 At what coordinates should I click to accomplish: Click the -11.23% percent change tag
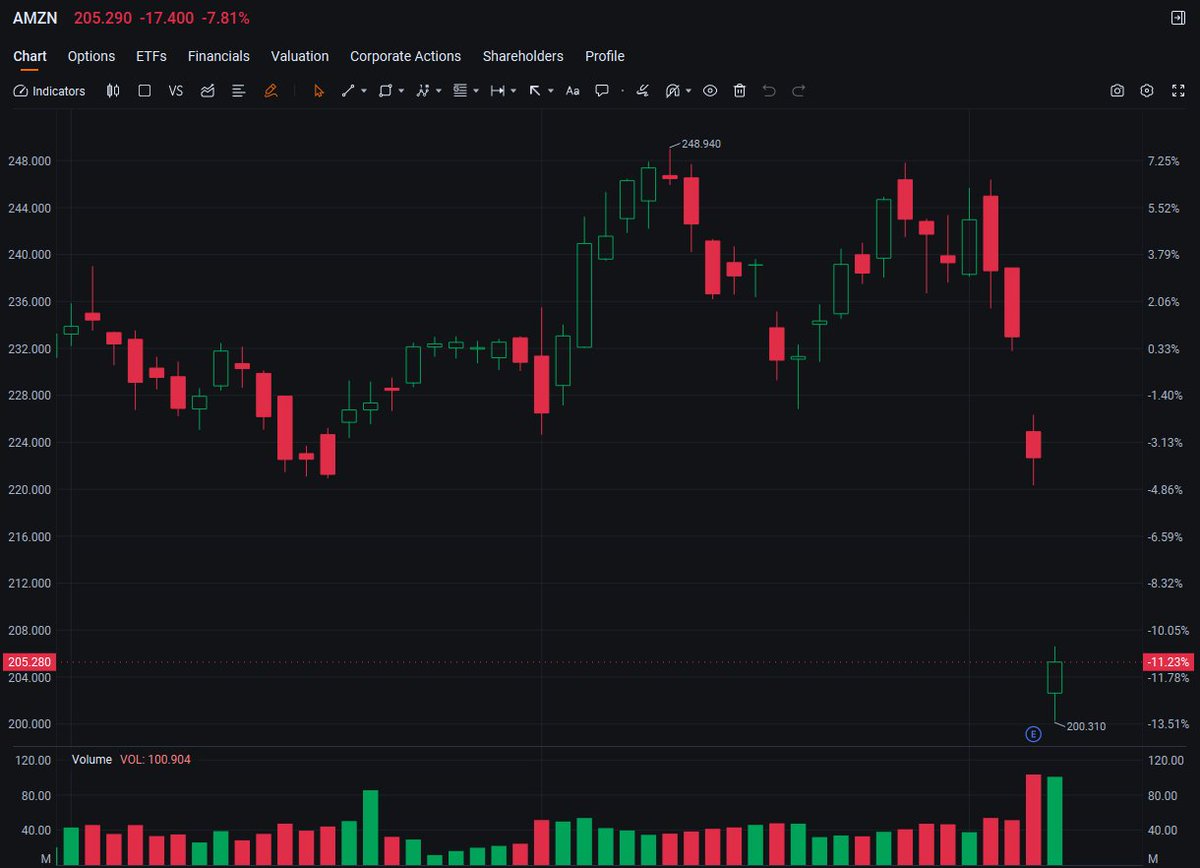[1168, 662]
